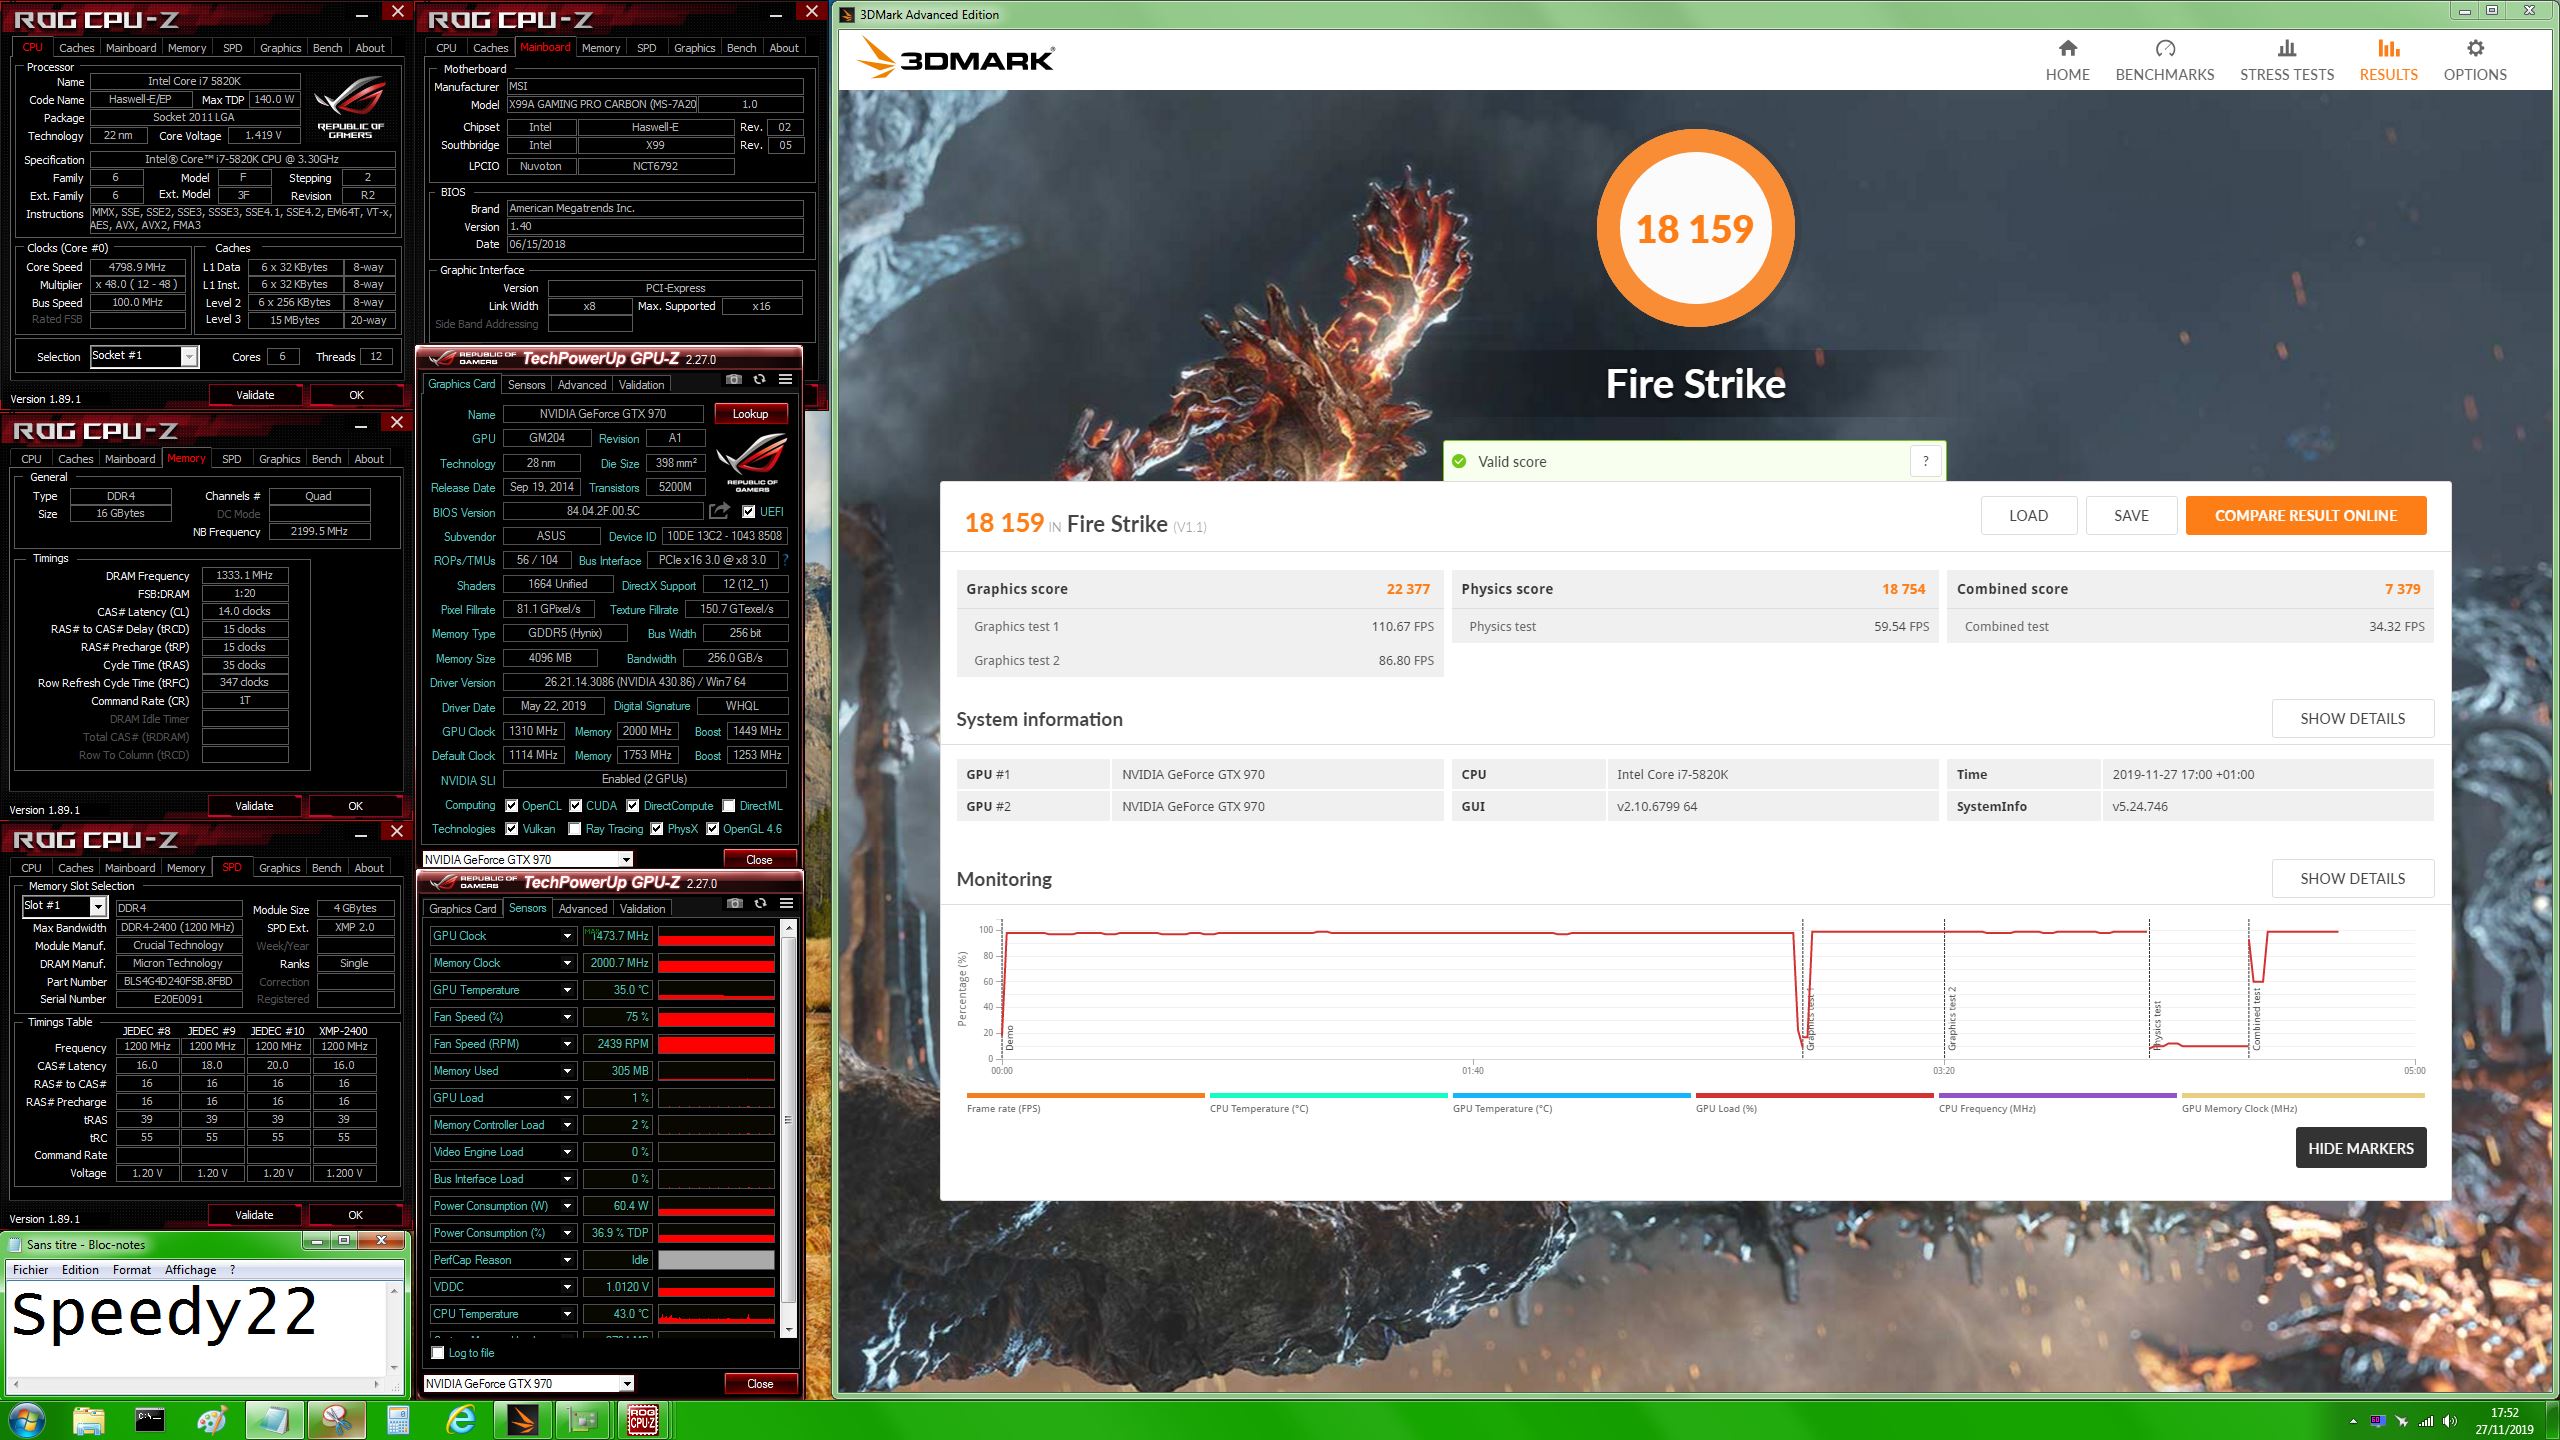Open 3DMark Options gear

click(x=2475, y=61)
